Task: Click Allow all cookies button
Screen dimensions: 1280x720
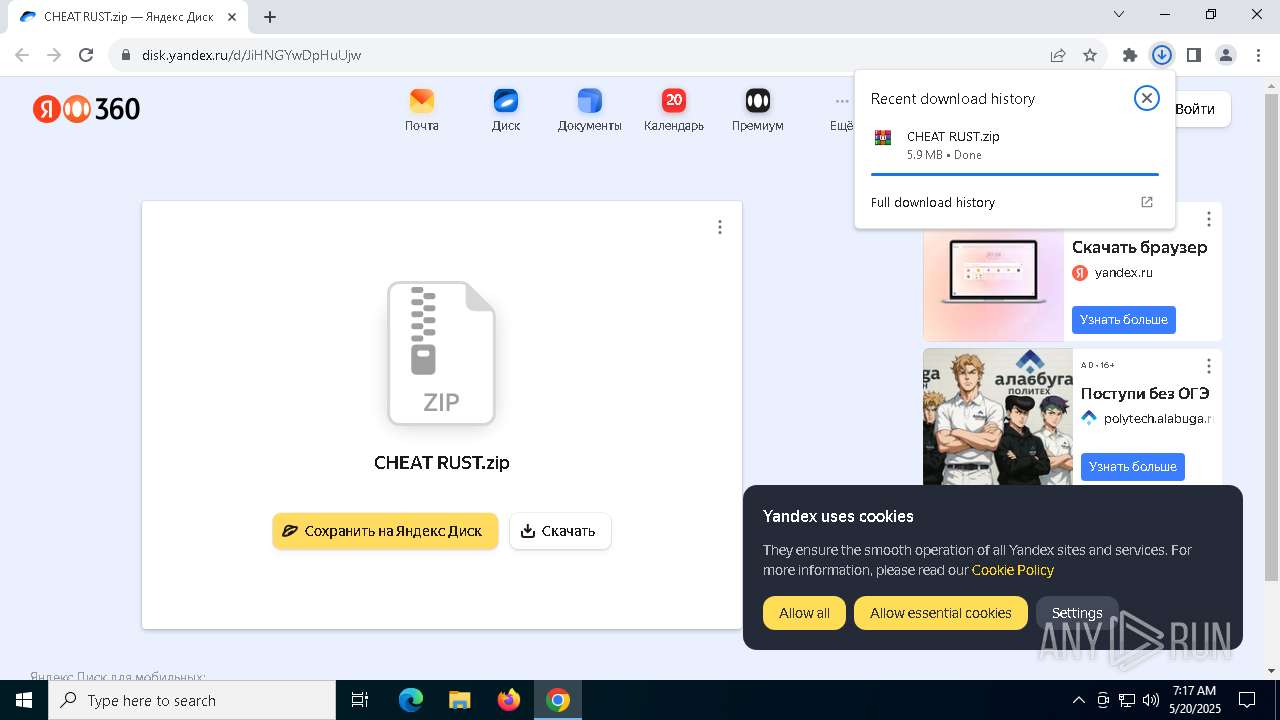Action: point(804,613)
